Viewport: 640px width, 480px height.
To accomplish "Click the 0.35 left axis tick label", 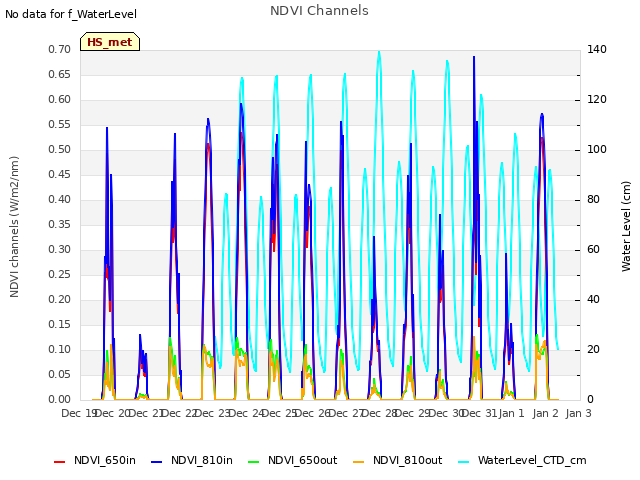I will tap(59, 224).
